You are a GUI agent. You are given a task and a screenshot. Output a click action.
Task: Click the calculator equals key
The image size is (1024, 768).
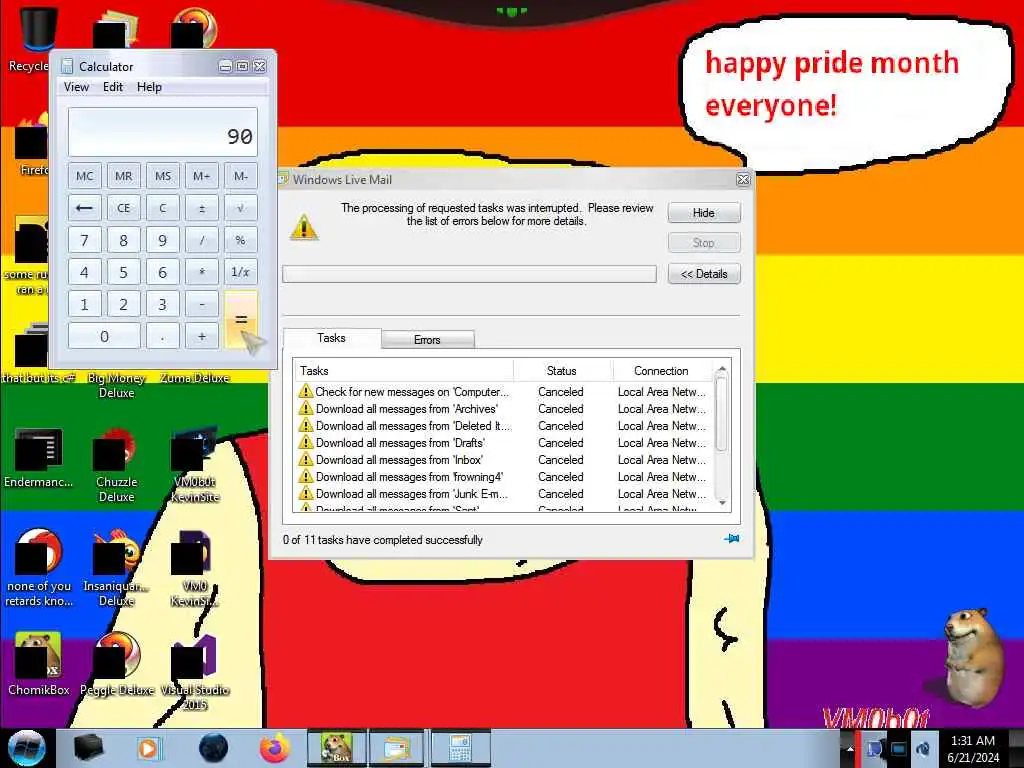tap(241, 320)
